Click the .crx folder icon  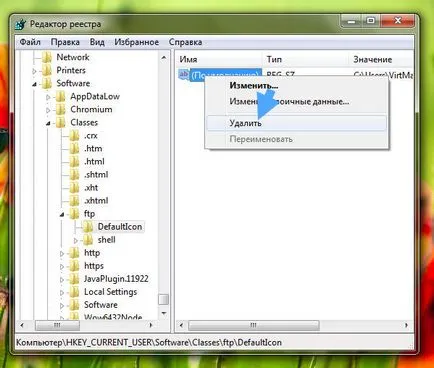click(74, 136)
